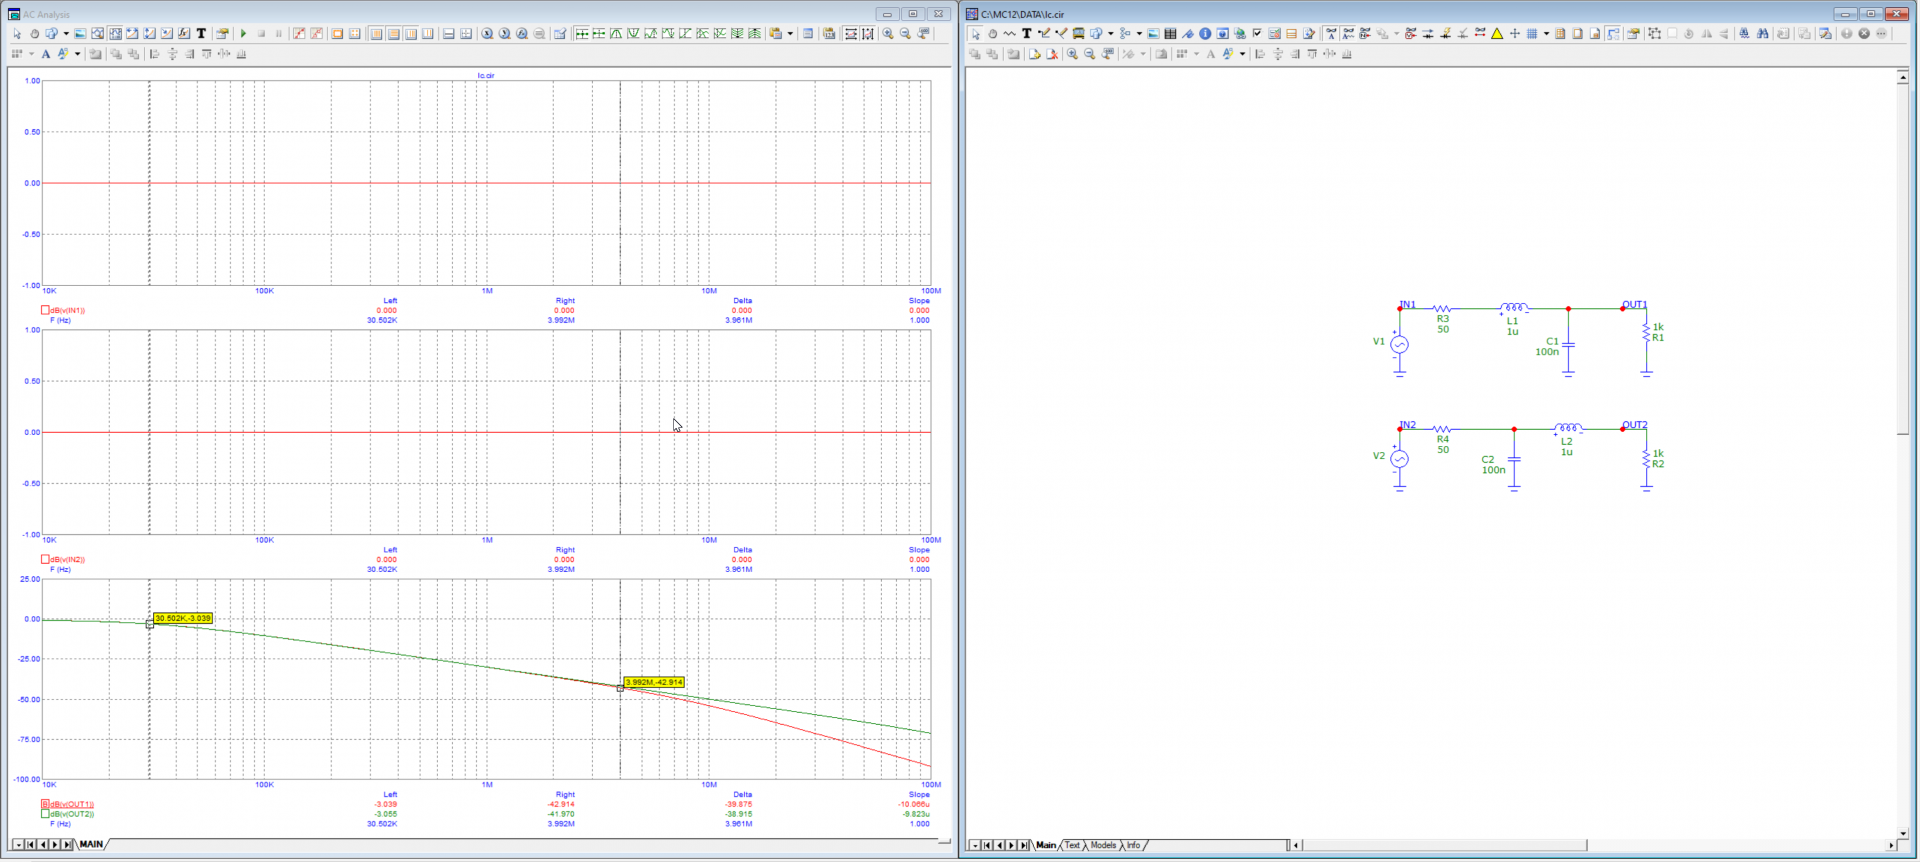The height and width of the screenshot is (862, 1920).
Task: Select the graphics image tool in AC Analysis toolbar
Action: (x=80, y=33)
